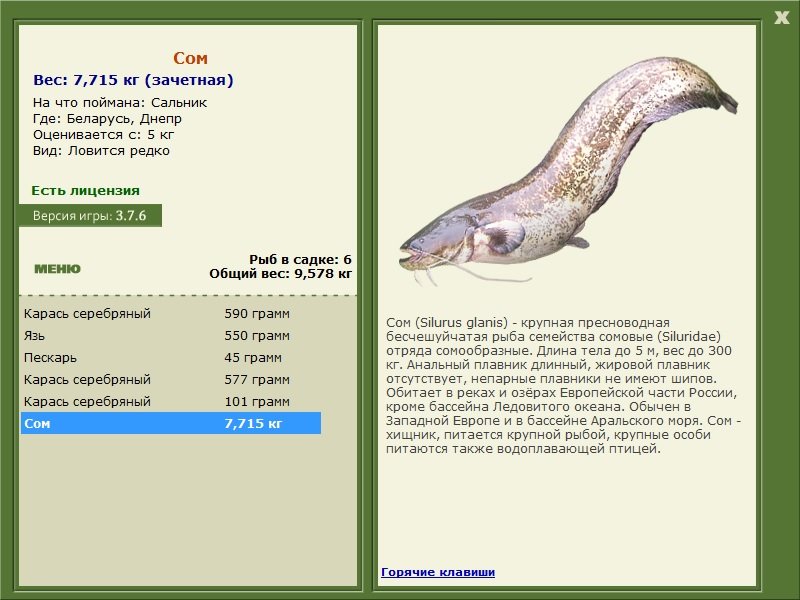Open the МЕНЮ button

tap(57, 269)
